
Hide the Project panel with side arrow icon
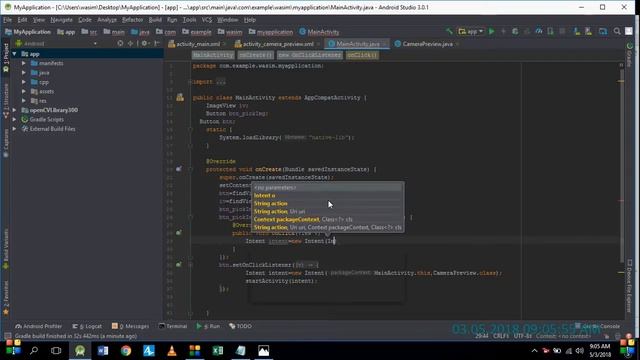pos(157,43)
